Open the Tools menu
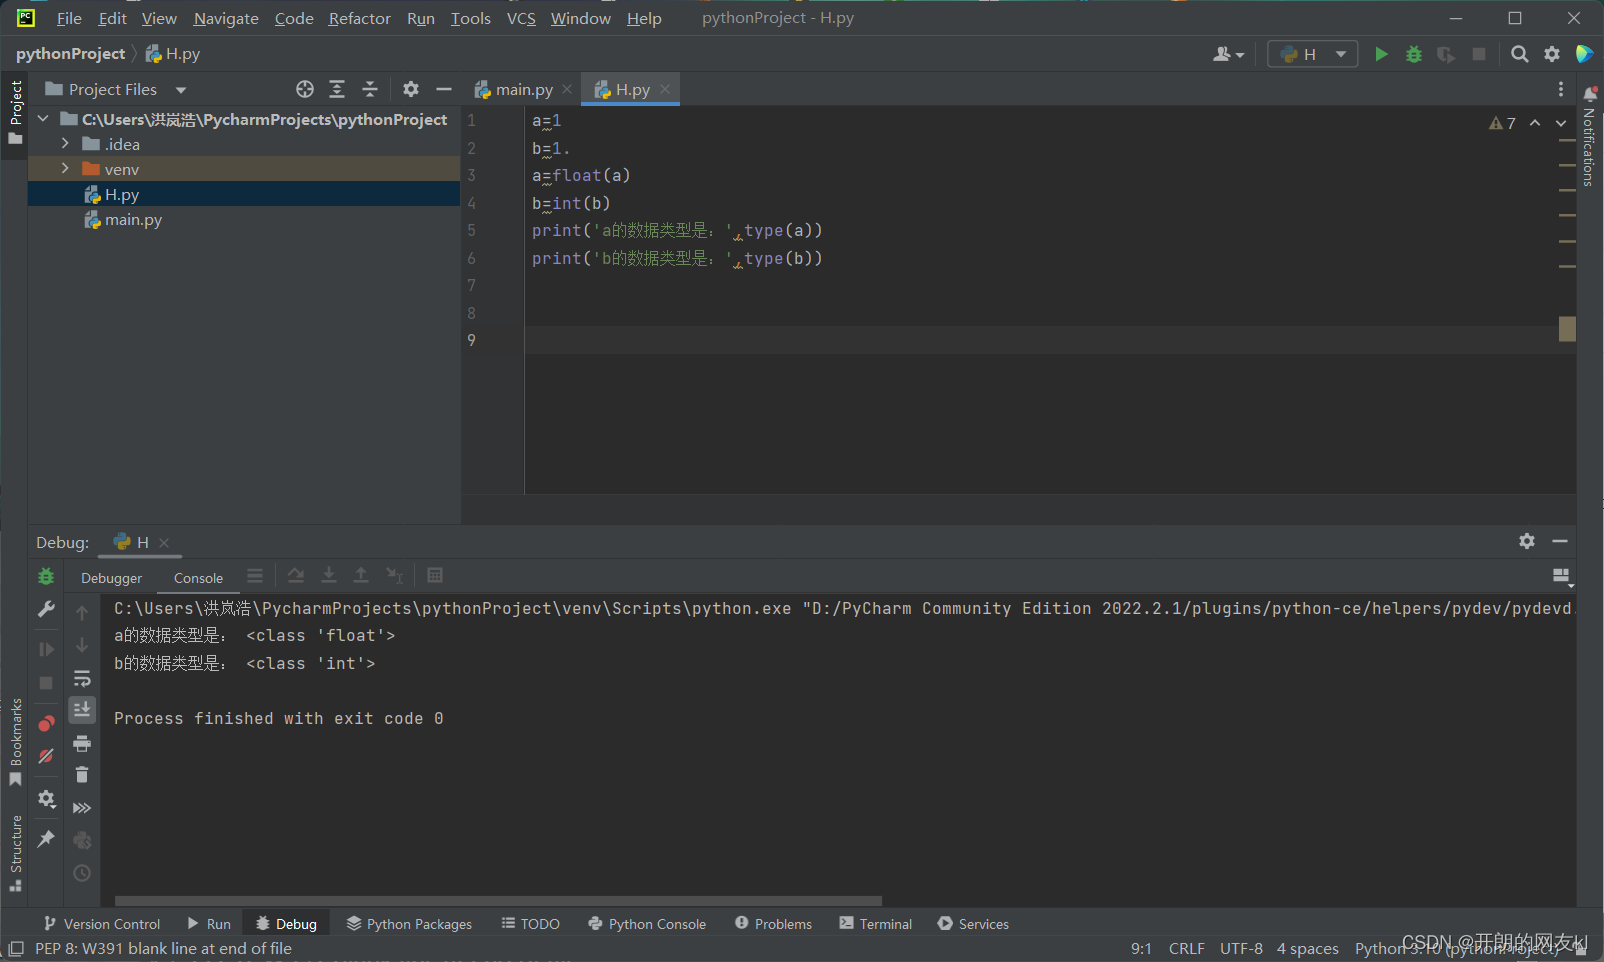1604x962 pixels. [x=470, y=18]
